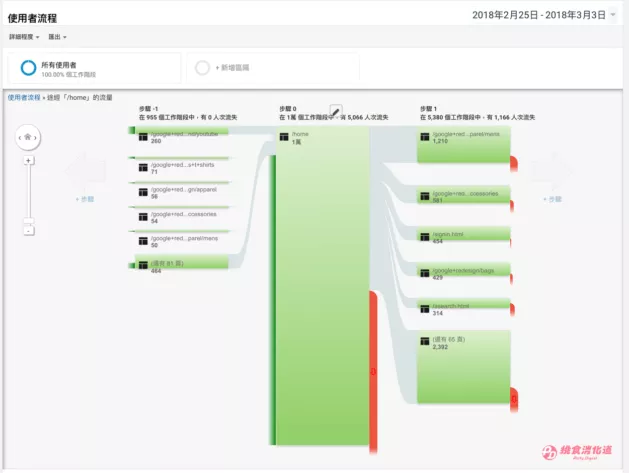Zoom in with the plus button
Screen dimensions: 629x473
pos(28,160)
